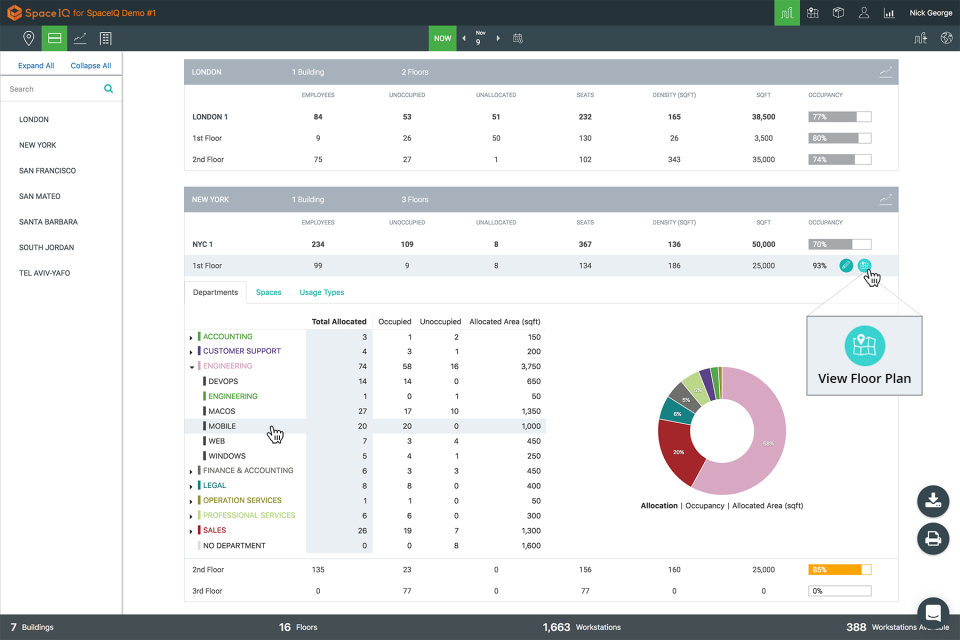960x640 pixels.
Task: Open the calendar date picker icon
Action: (518, 37)
